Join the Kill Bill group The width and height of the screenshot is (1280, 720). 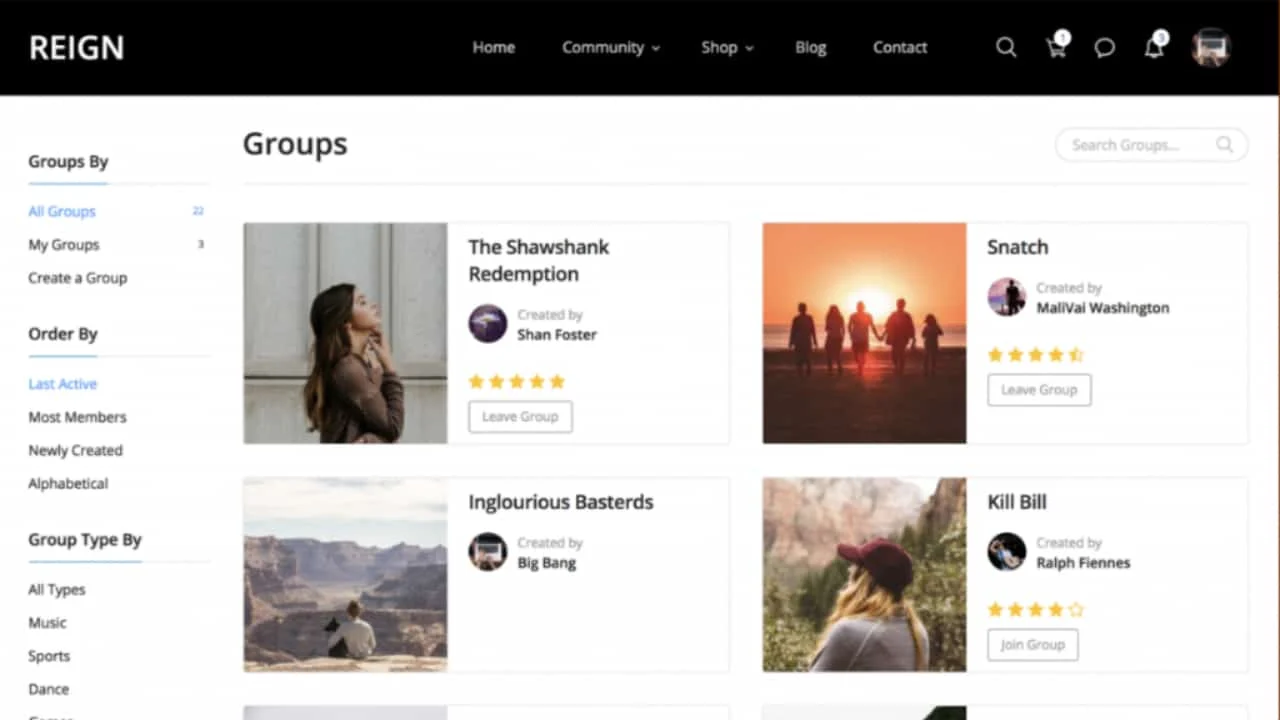pyautogui.click(x=1033, y=645)
